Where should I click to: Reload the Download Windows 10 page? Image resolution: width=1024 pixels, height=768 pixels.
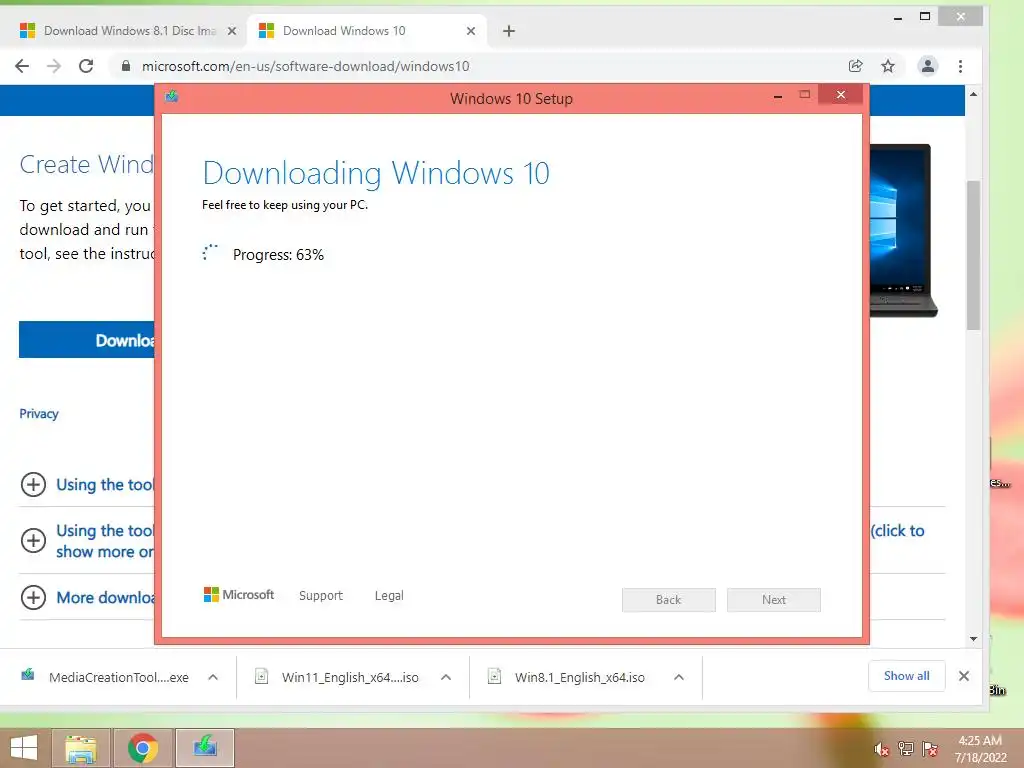pos(86,66)
